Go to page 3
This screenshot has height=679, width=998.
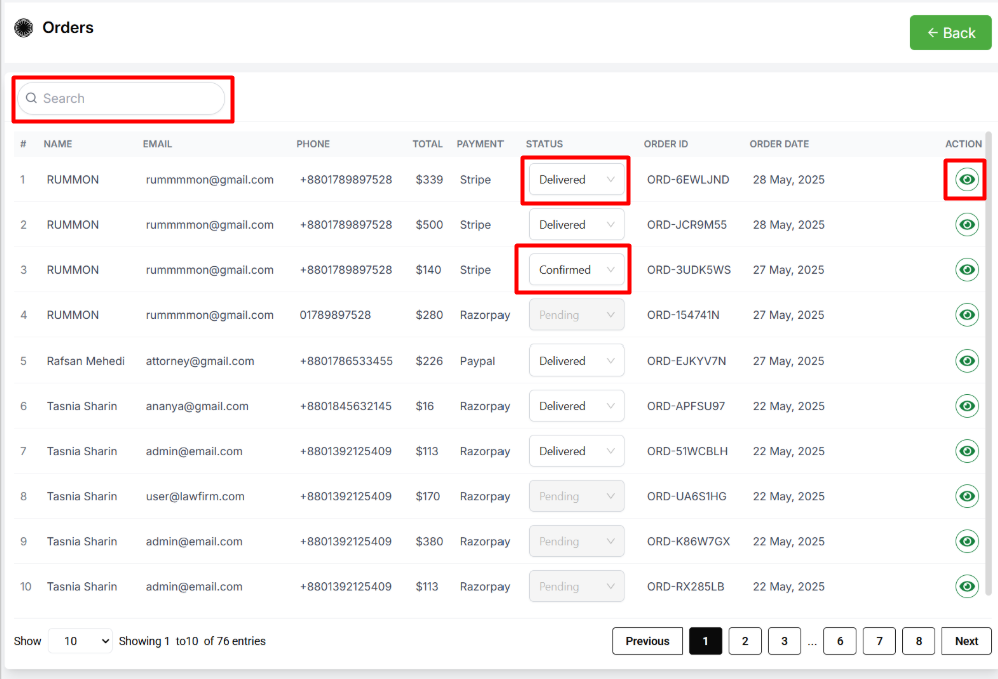click(x=784, y=641)
